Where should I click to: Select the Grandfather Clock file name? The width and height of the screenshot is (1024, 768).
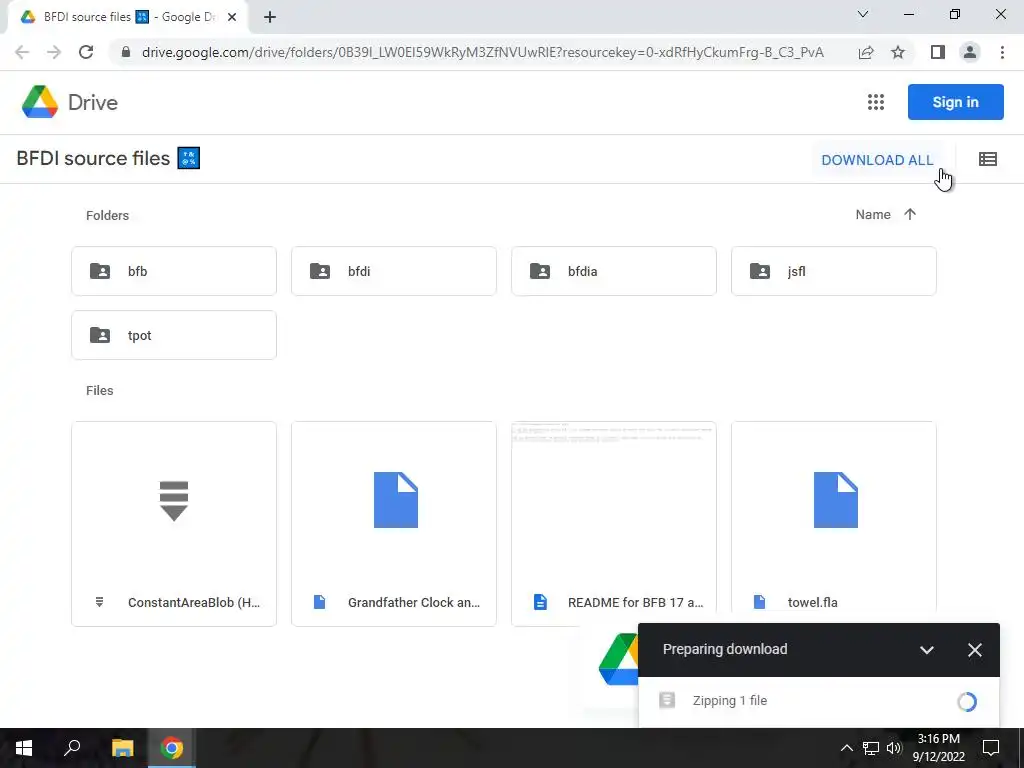[x=414, y=602]
